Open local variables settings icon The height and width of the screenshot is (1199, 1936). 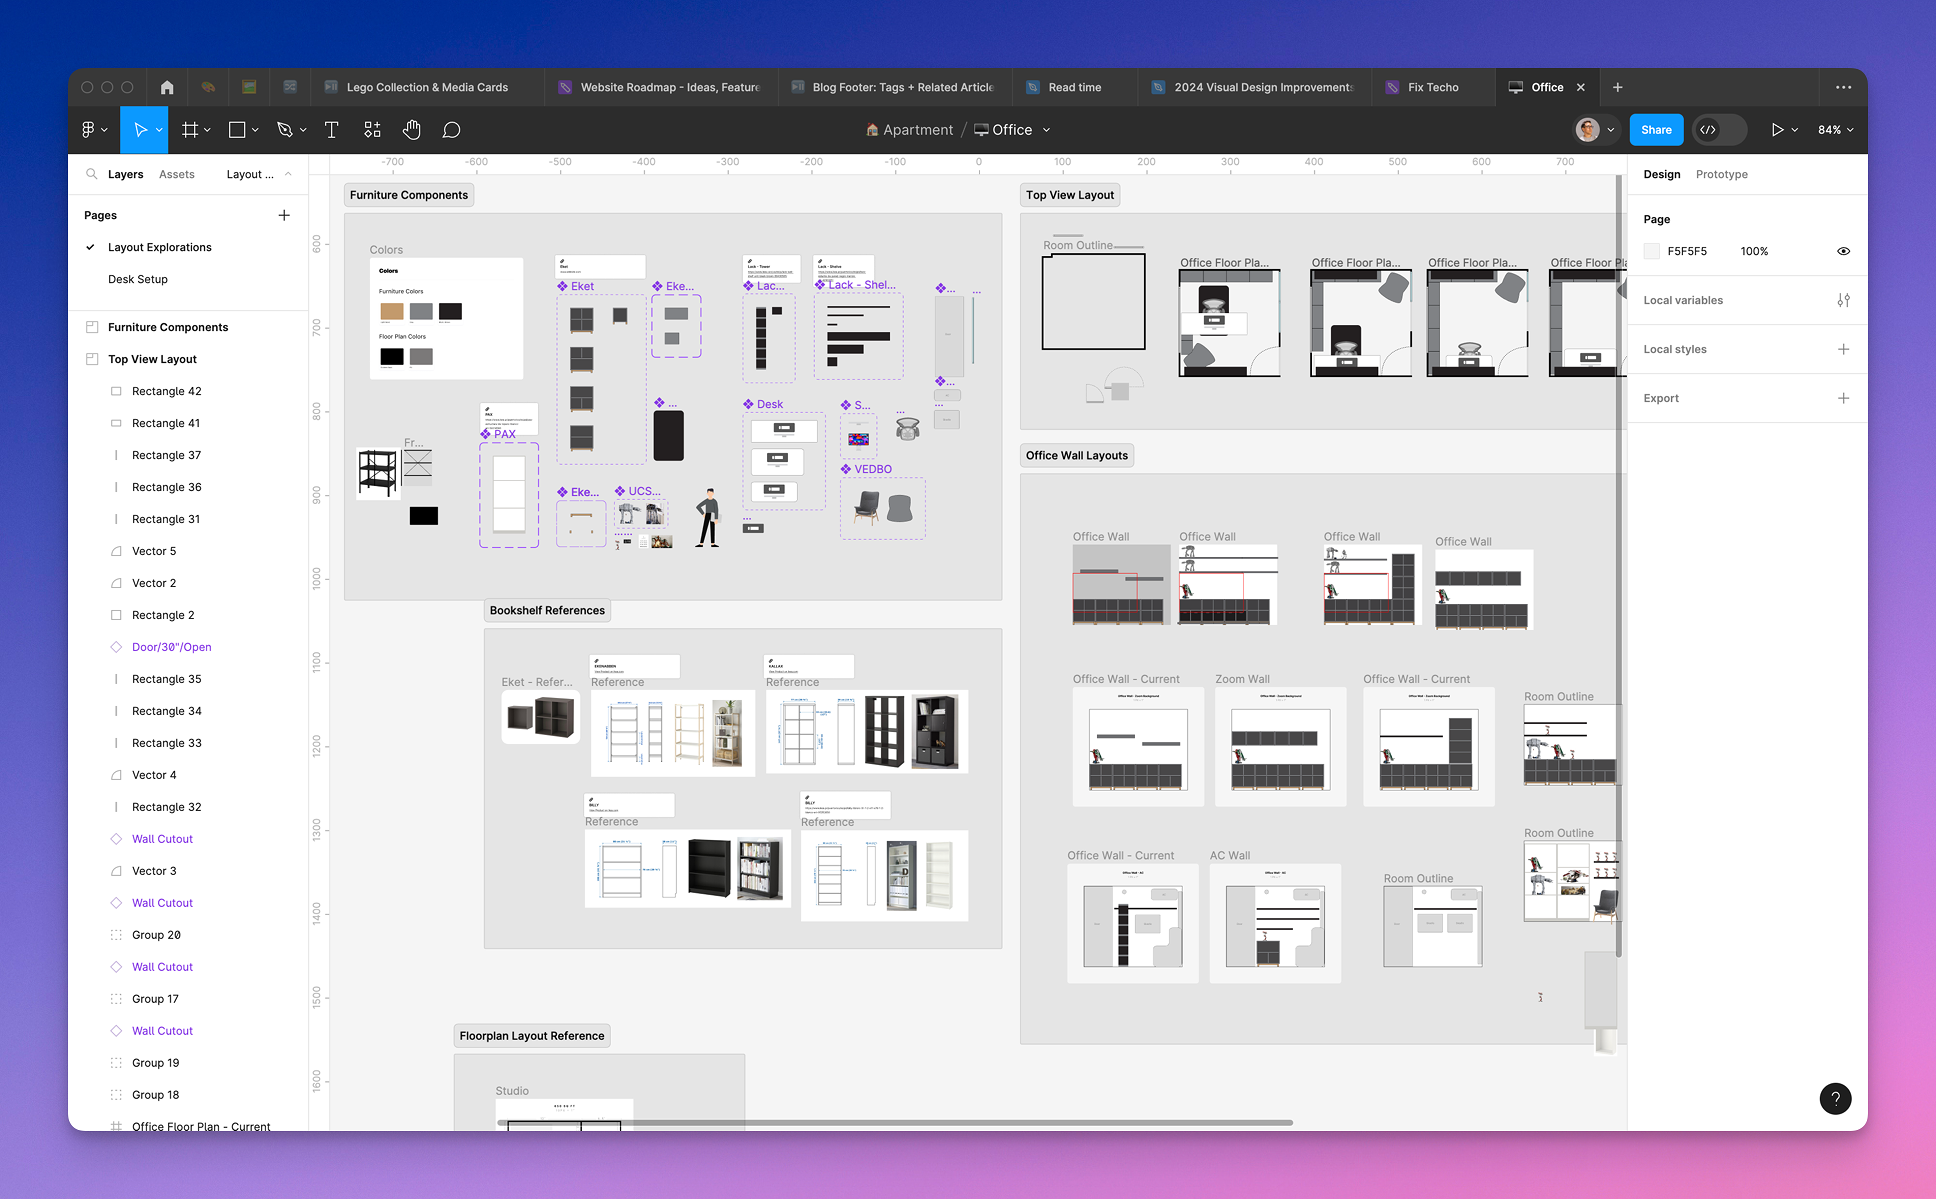(1844, 299)
